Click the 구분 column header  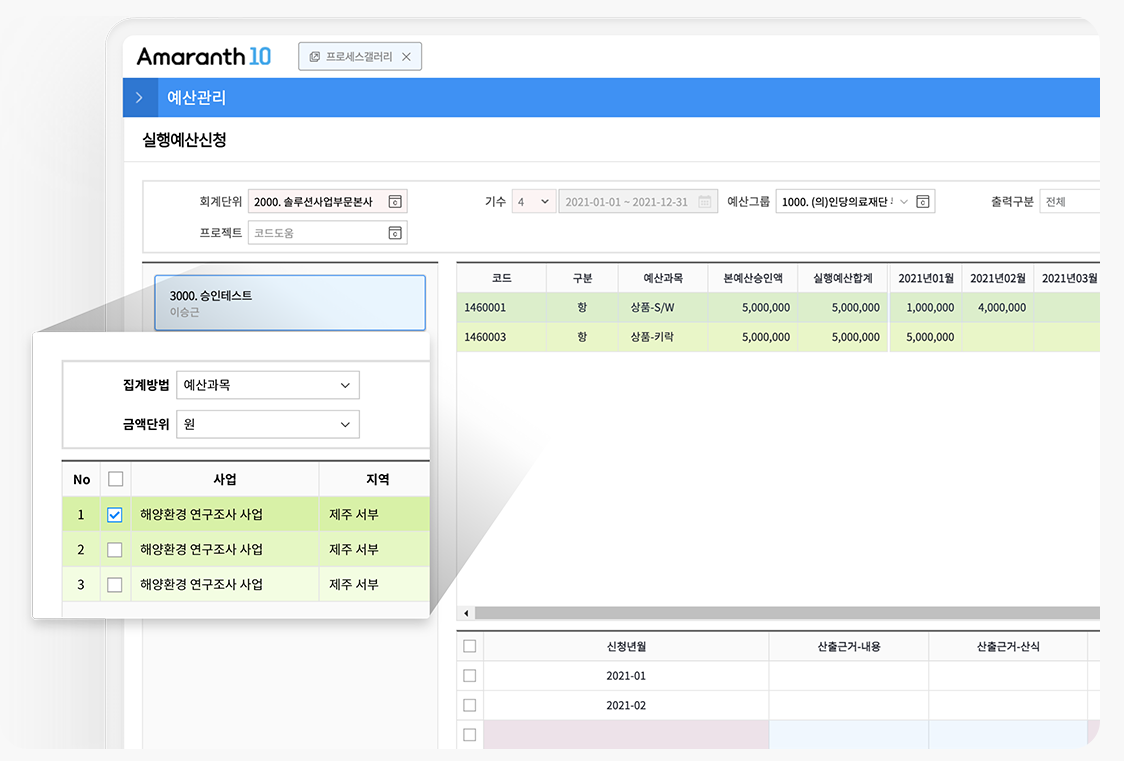click(582, 278)
